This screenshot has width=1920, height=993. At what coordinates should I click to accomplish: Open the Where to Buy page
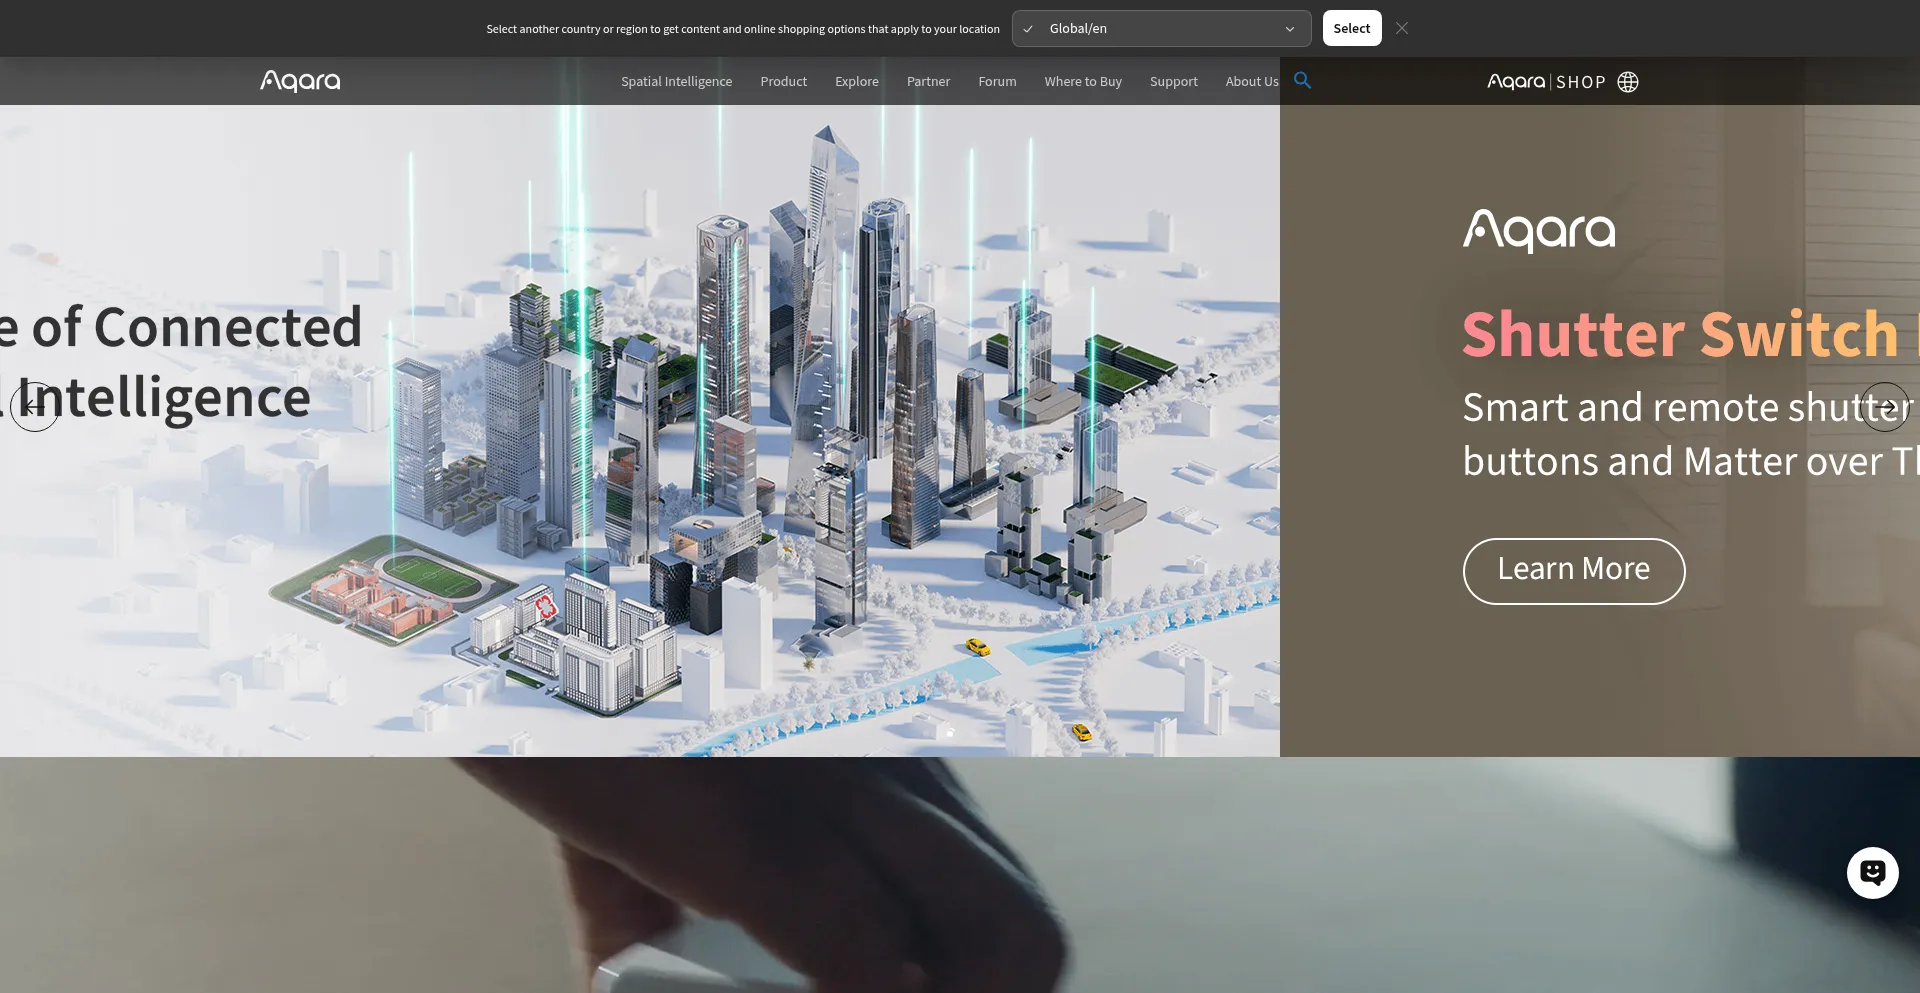[1082, 82]
